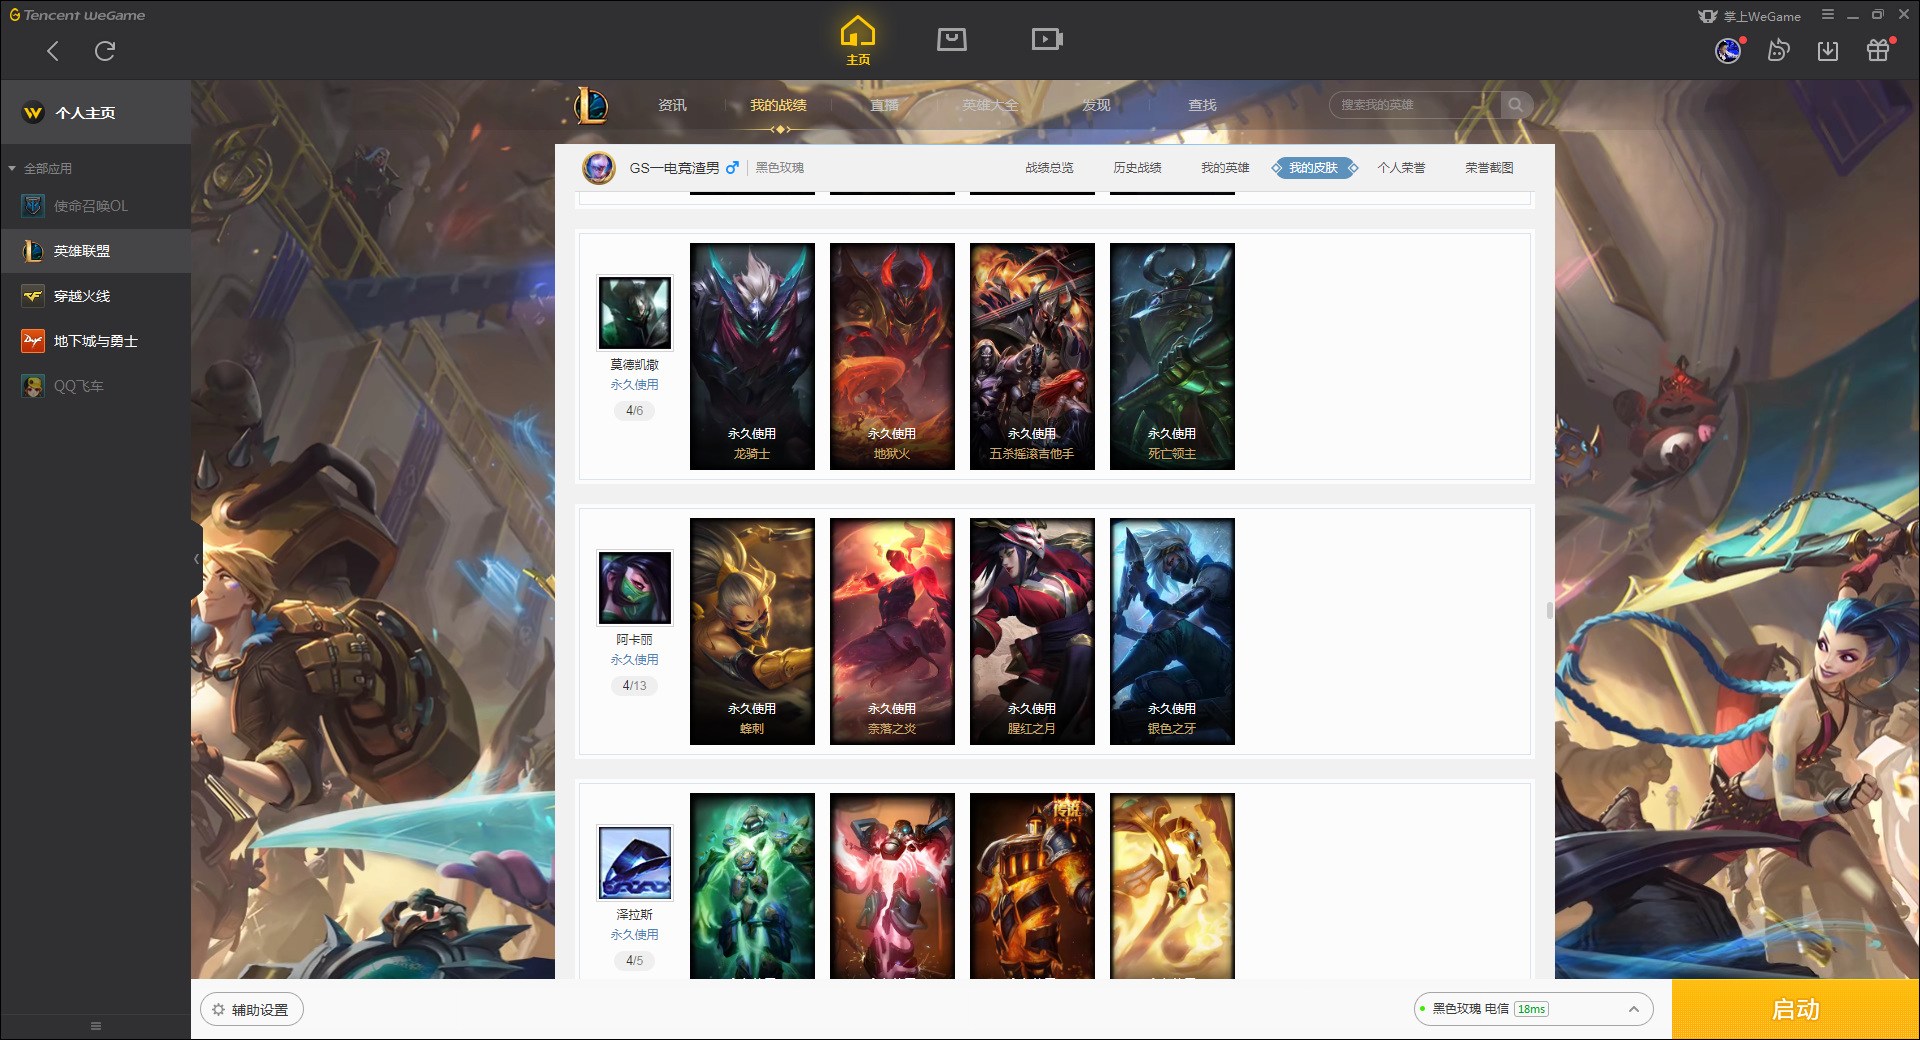Click the 阿卡丽 champion portrait
Screen dimensions: 1920x1040
pyautogui.click(x=635, y=588)
